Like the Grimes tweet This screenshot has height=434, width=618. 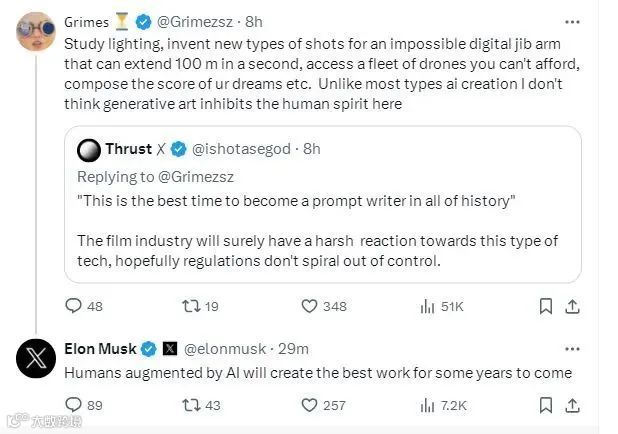point(309,306)
